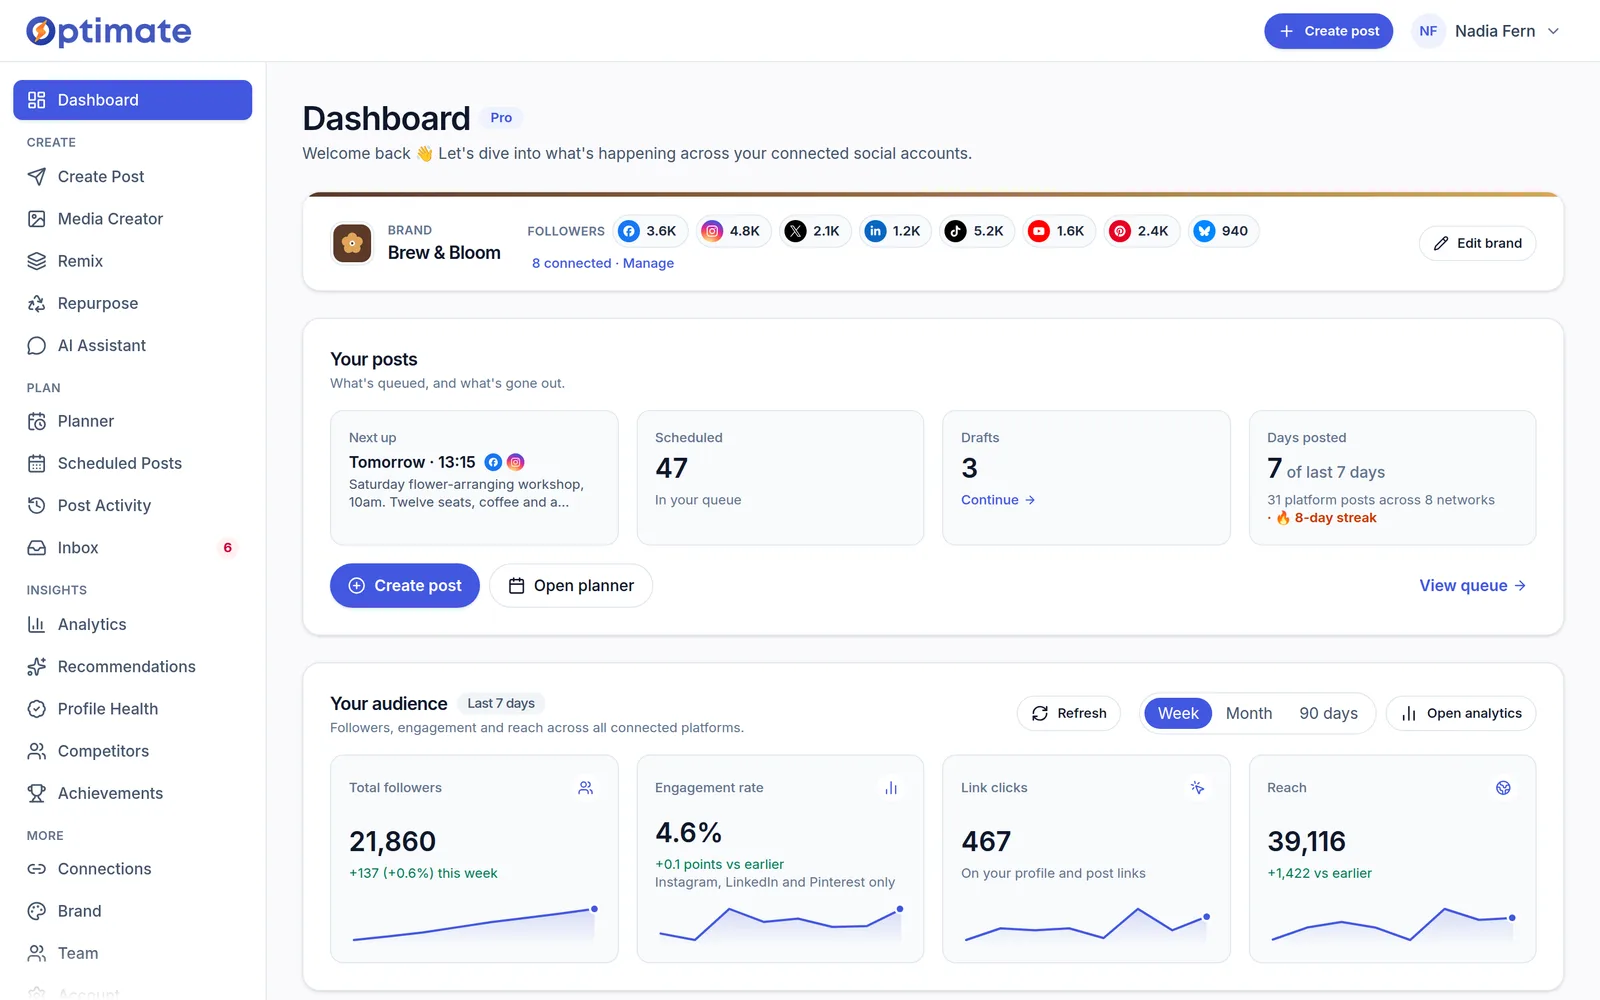
Task: Click Create post in Your posts section
Action: [x=405, y=586]
